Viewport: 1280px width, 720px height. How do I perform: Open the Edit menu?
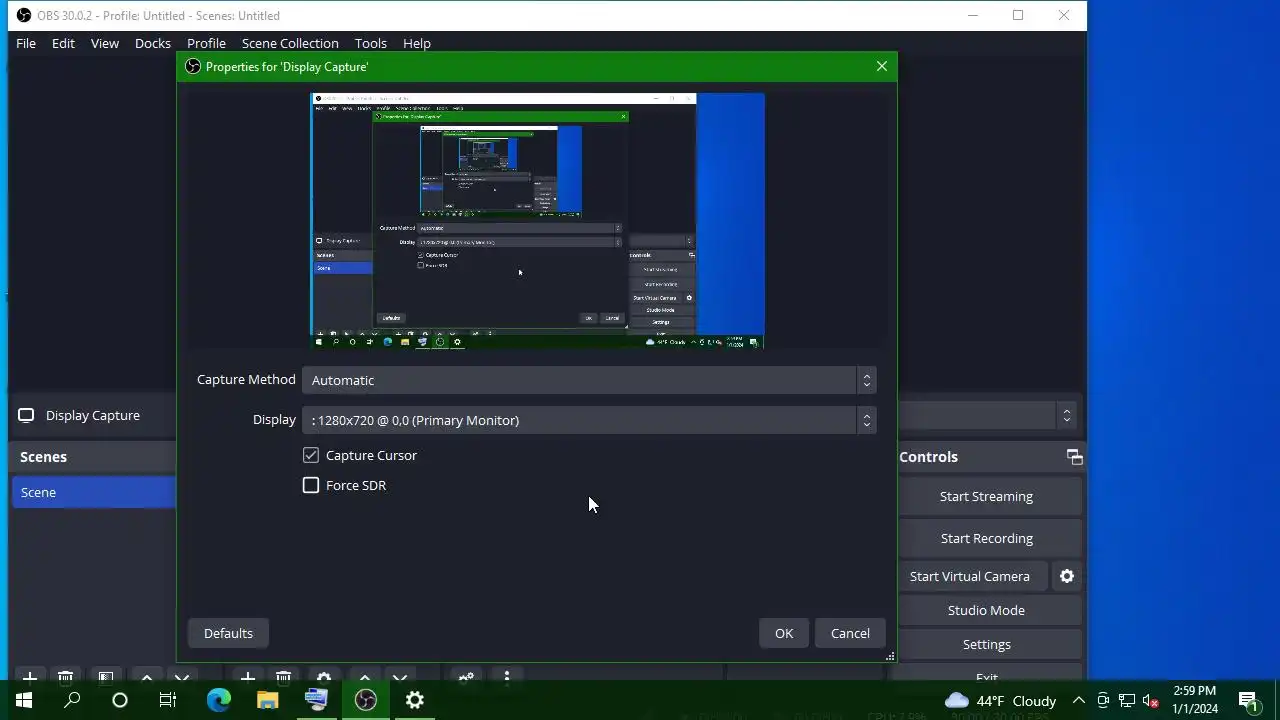point(63,43)
